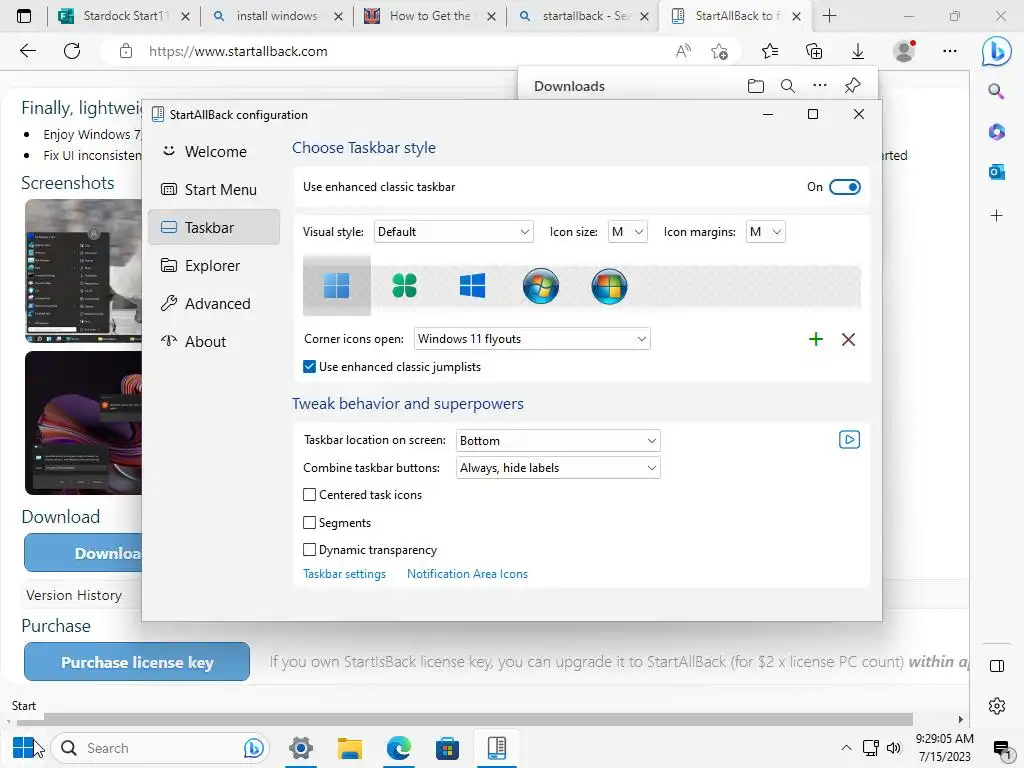This screenshot has width=1024, height=768.
Task: Expand the Corner icons open dropdown
Action: point(532,338)
